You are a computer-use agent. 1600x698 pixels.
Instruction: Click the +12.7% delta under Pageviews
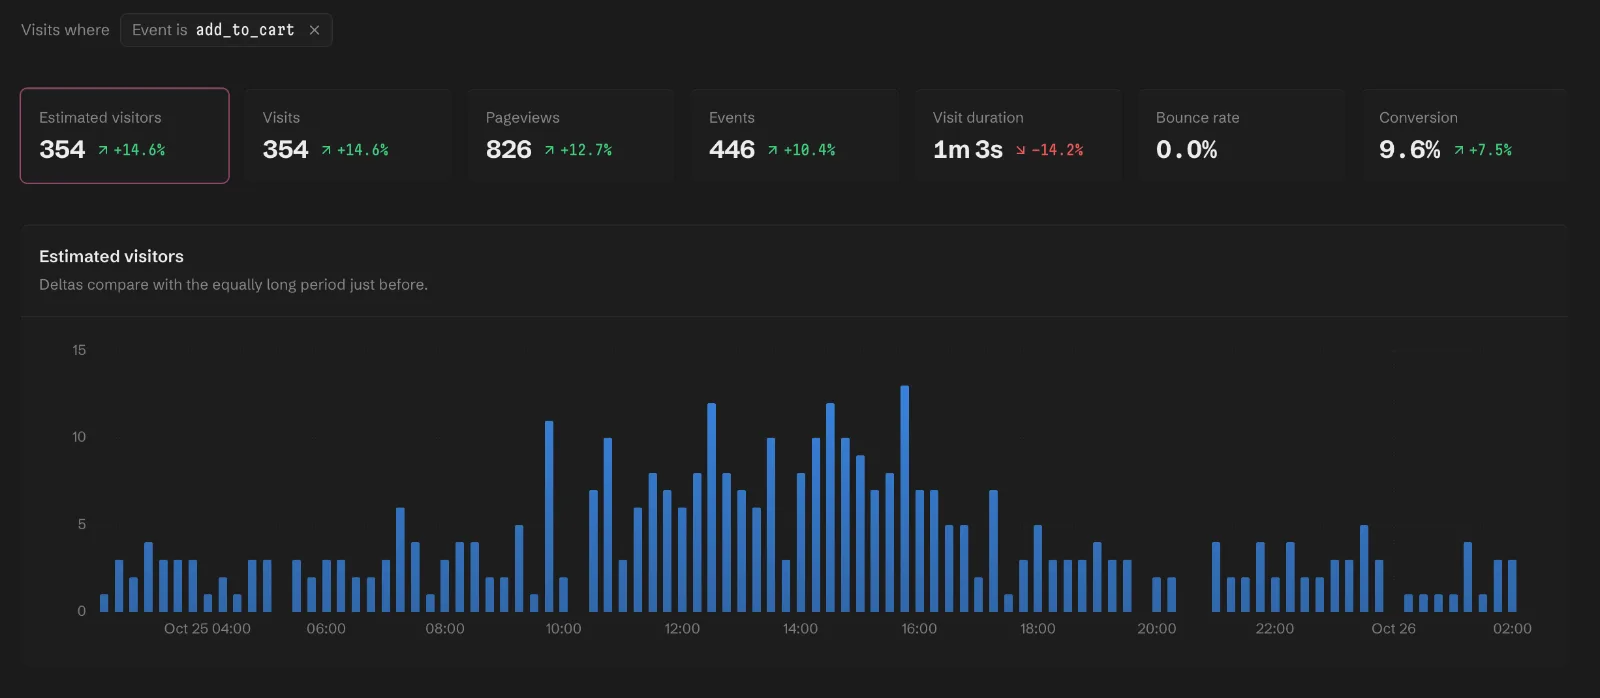tap(578, 150)
